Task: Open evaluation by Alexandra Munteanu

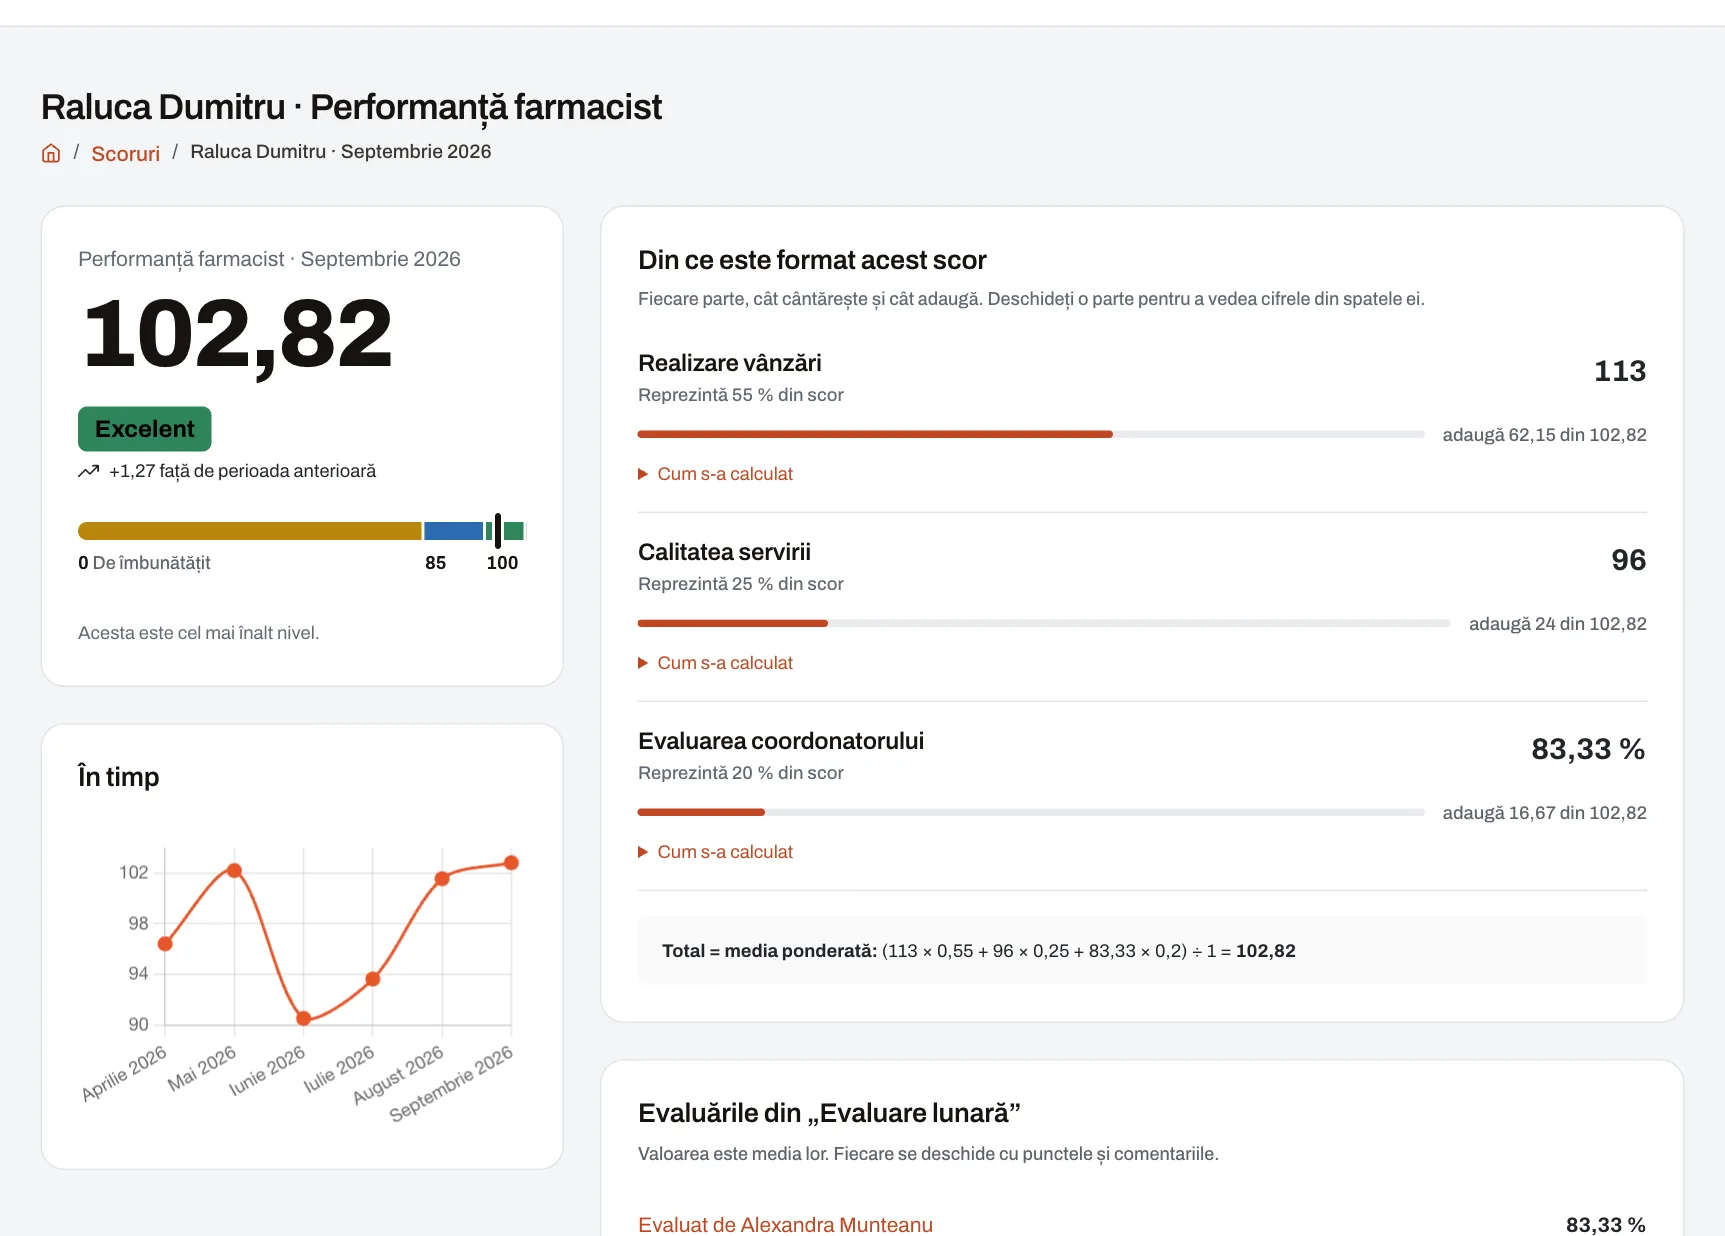Action: coord(785,1224)
